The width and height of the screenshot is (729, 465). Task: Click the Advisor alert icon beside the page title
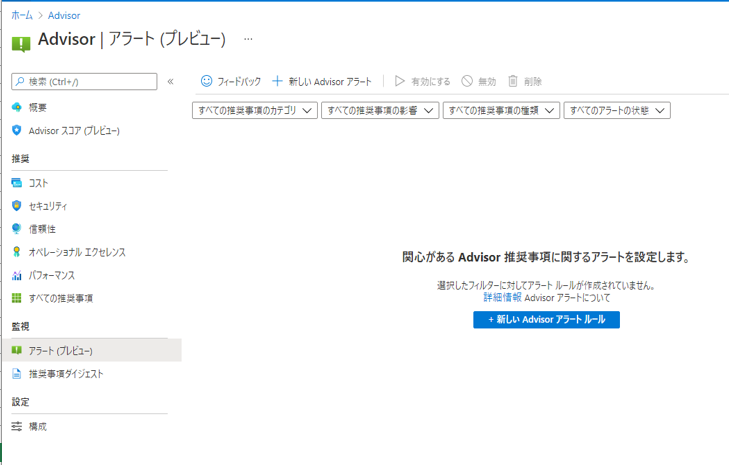coord(21,44)
